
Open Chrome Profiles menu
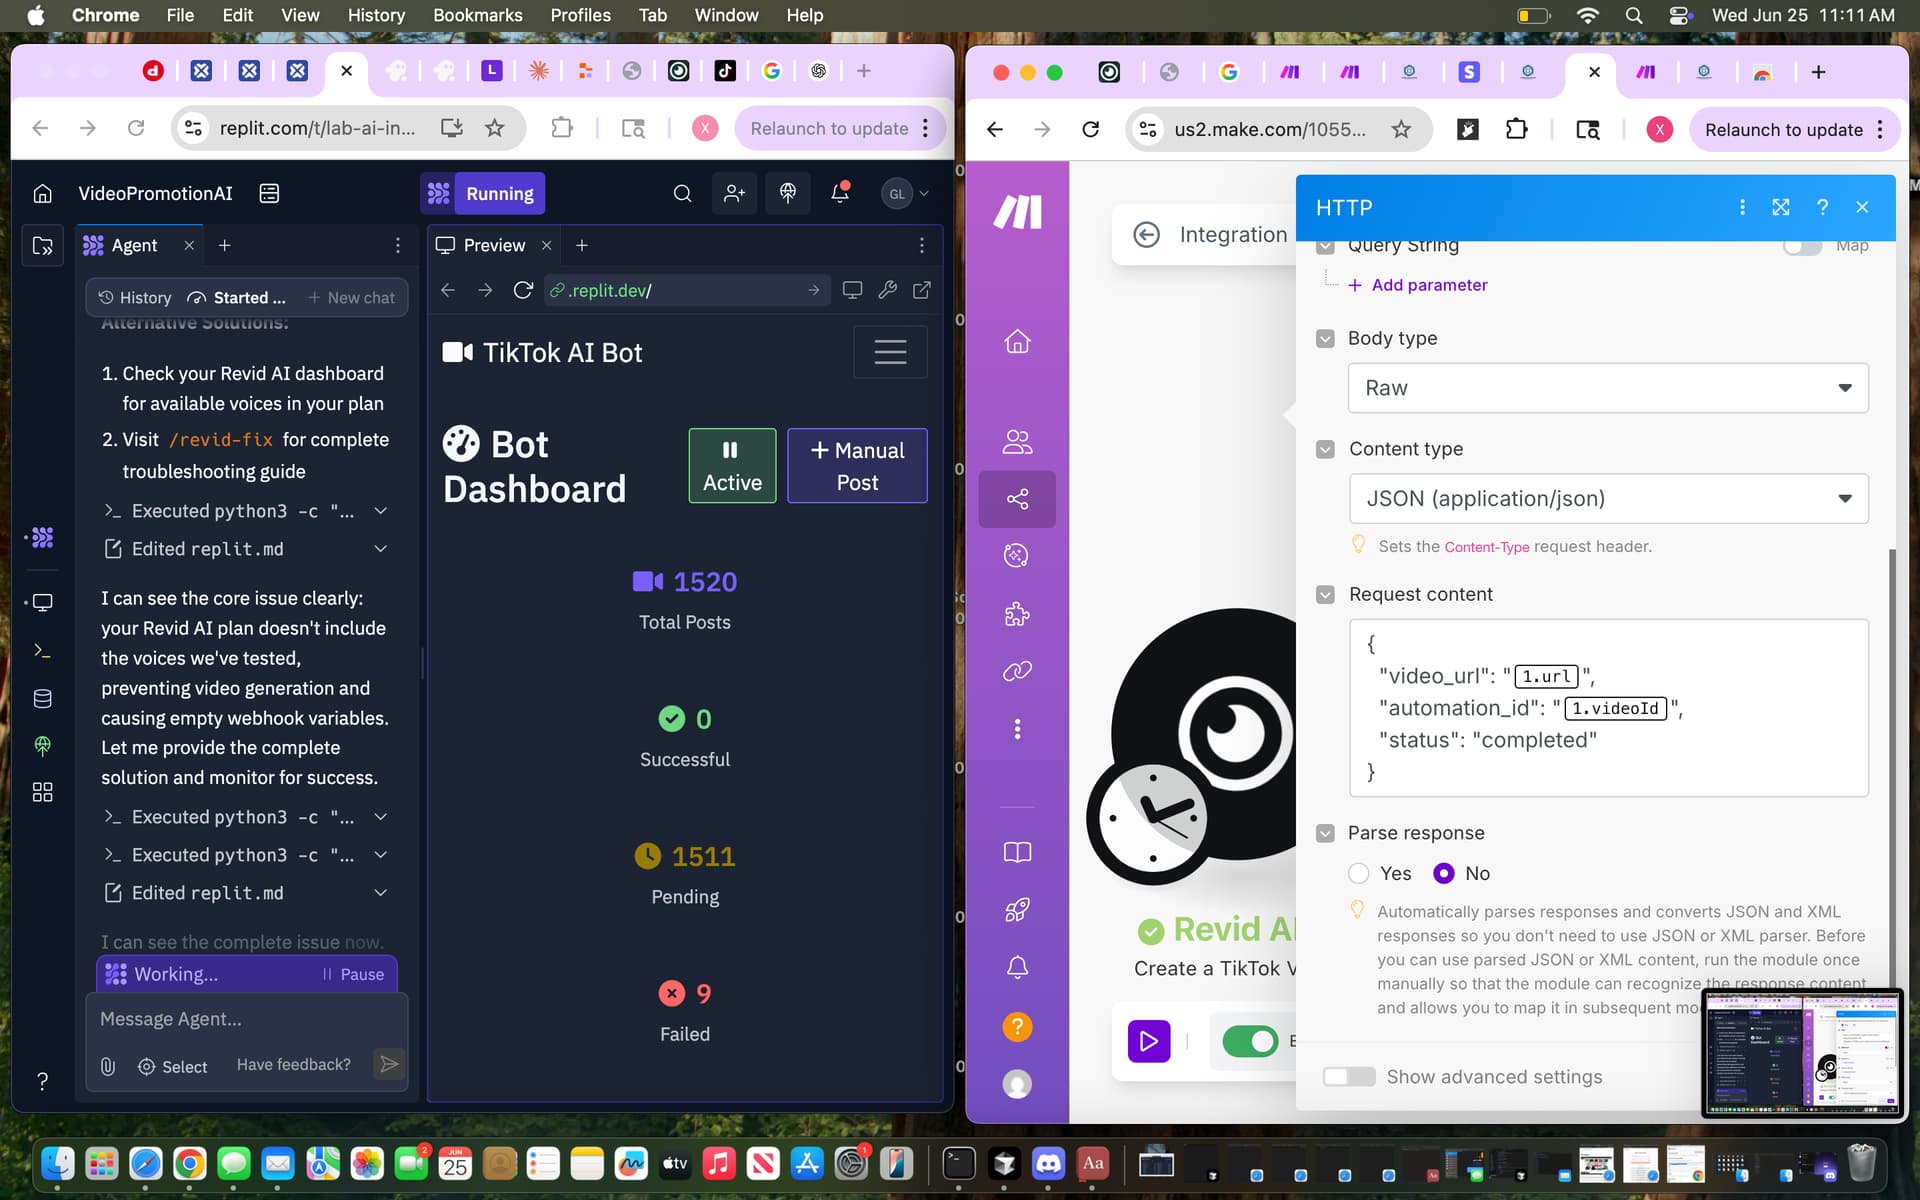click(580, 15)
